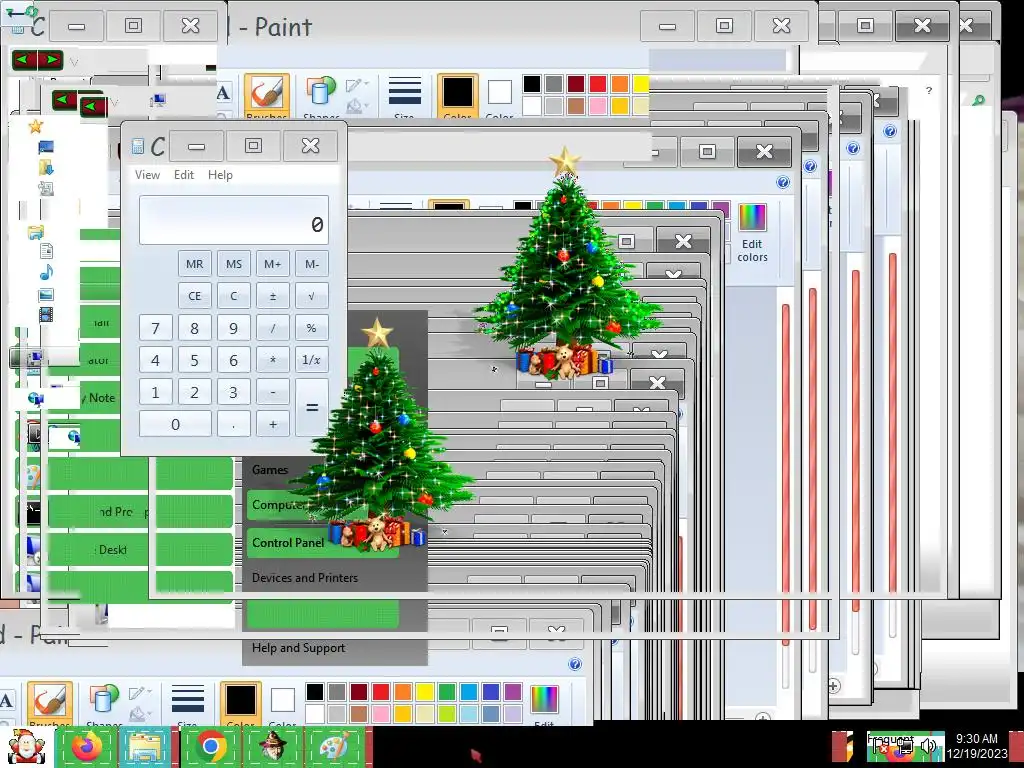Click Calculator MR button
1024x768 pixels.
point(195,264)
